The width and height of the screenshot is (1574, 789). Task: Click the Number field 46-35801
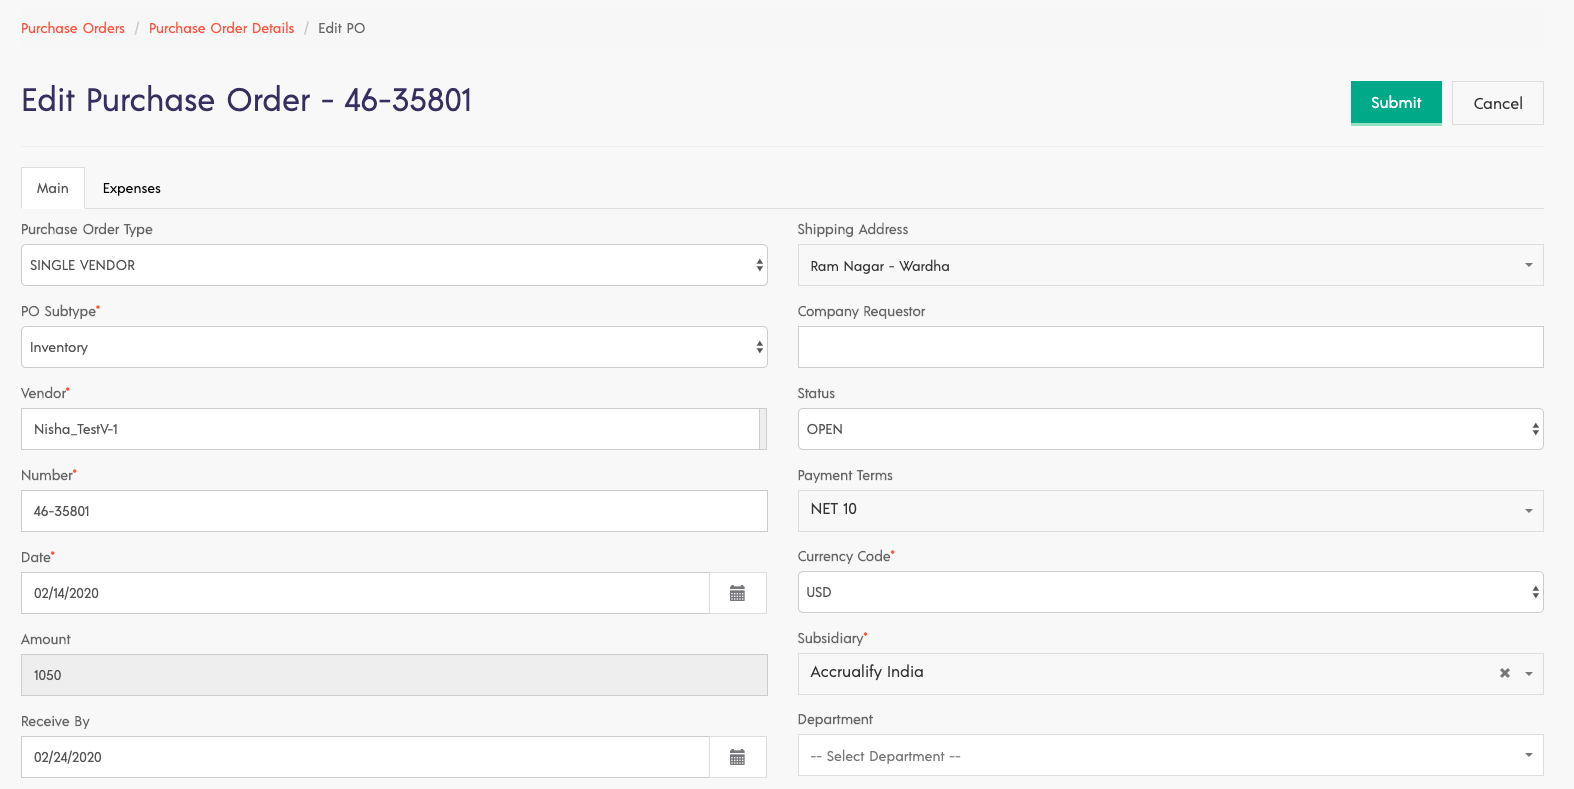pyautogui.click(x=394, y=511)
